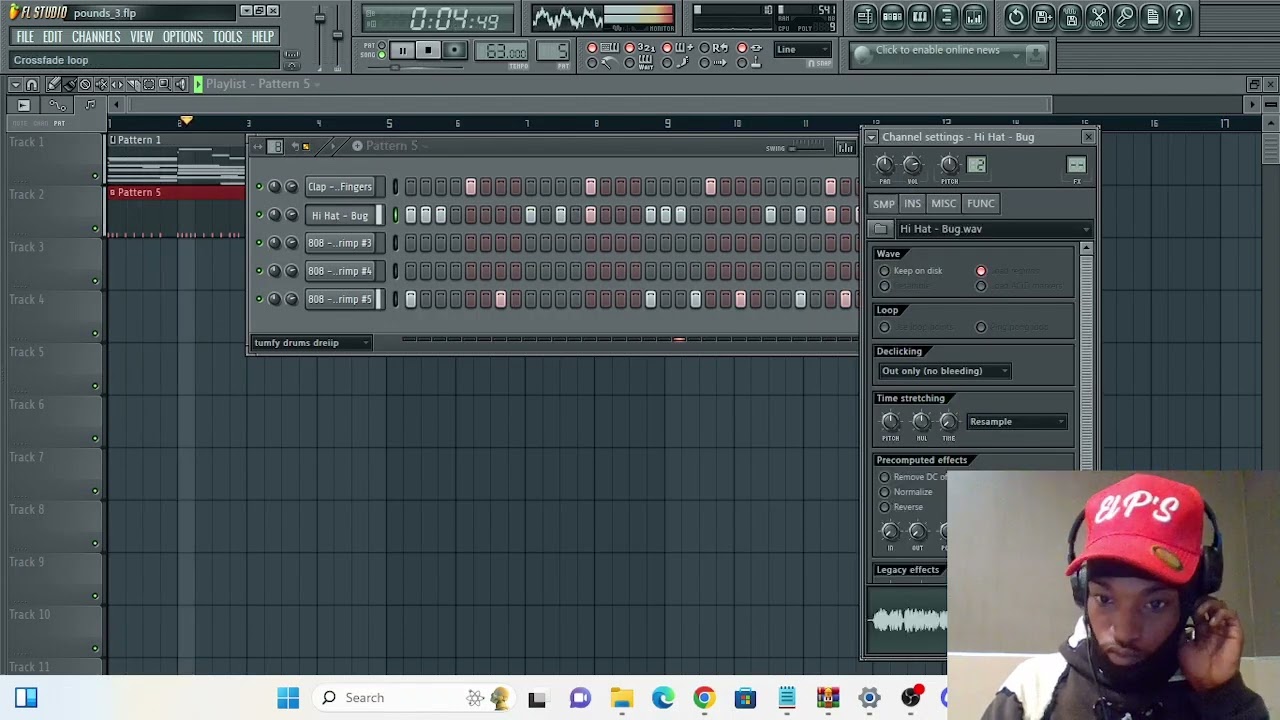Open the audio editor scissors icon
The image size is (1280, 720).
1098,16
